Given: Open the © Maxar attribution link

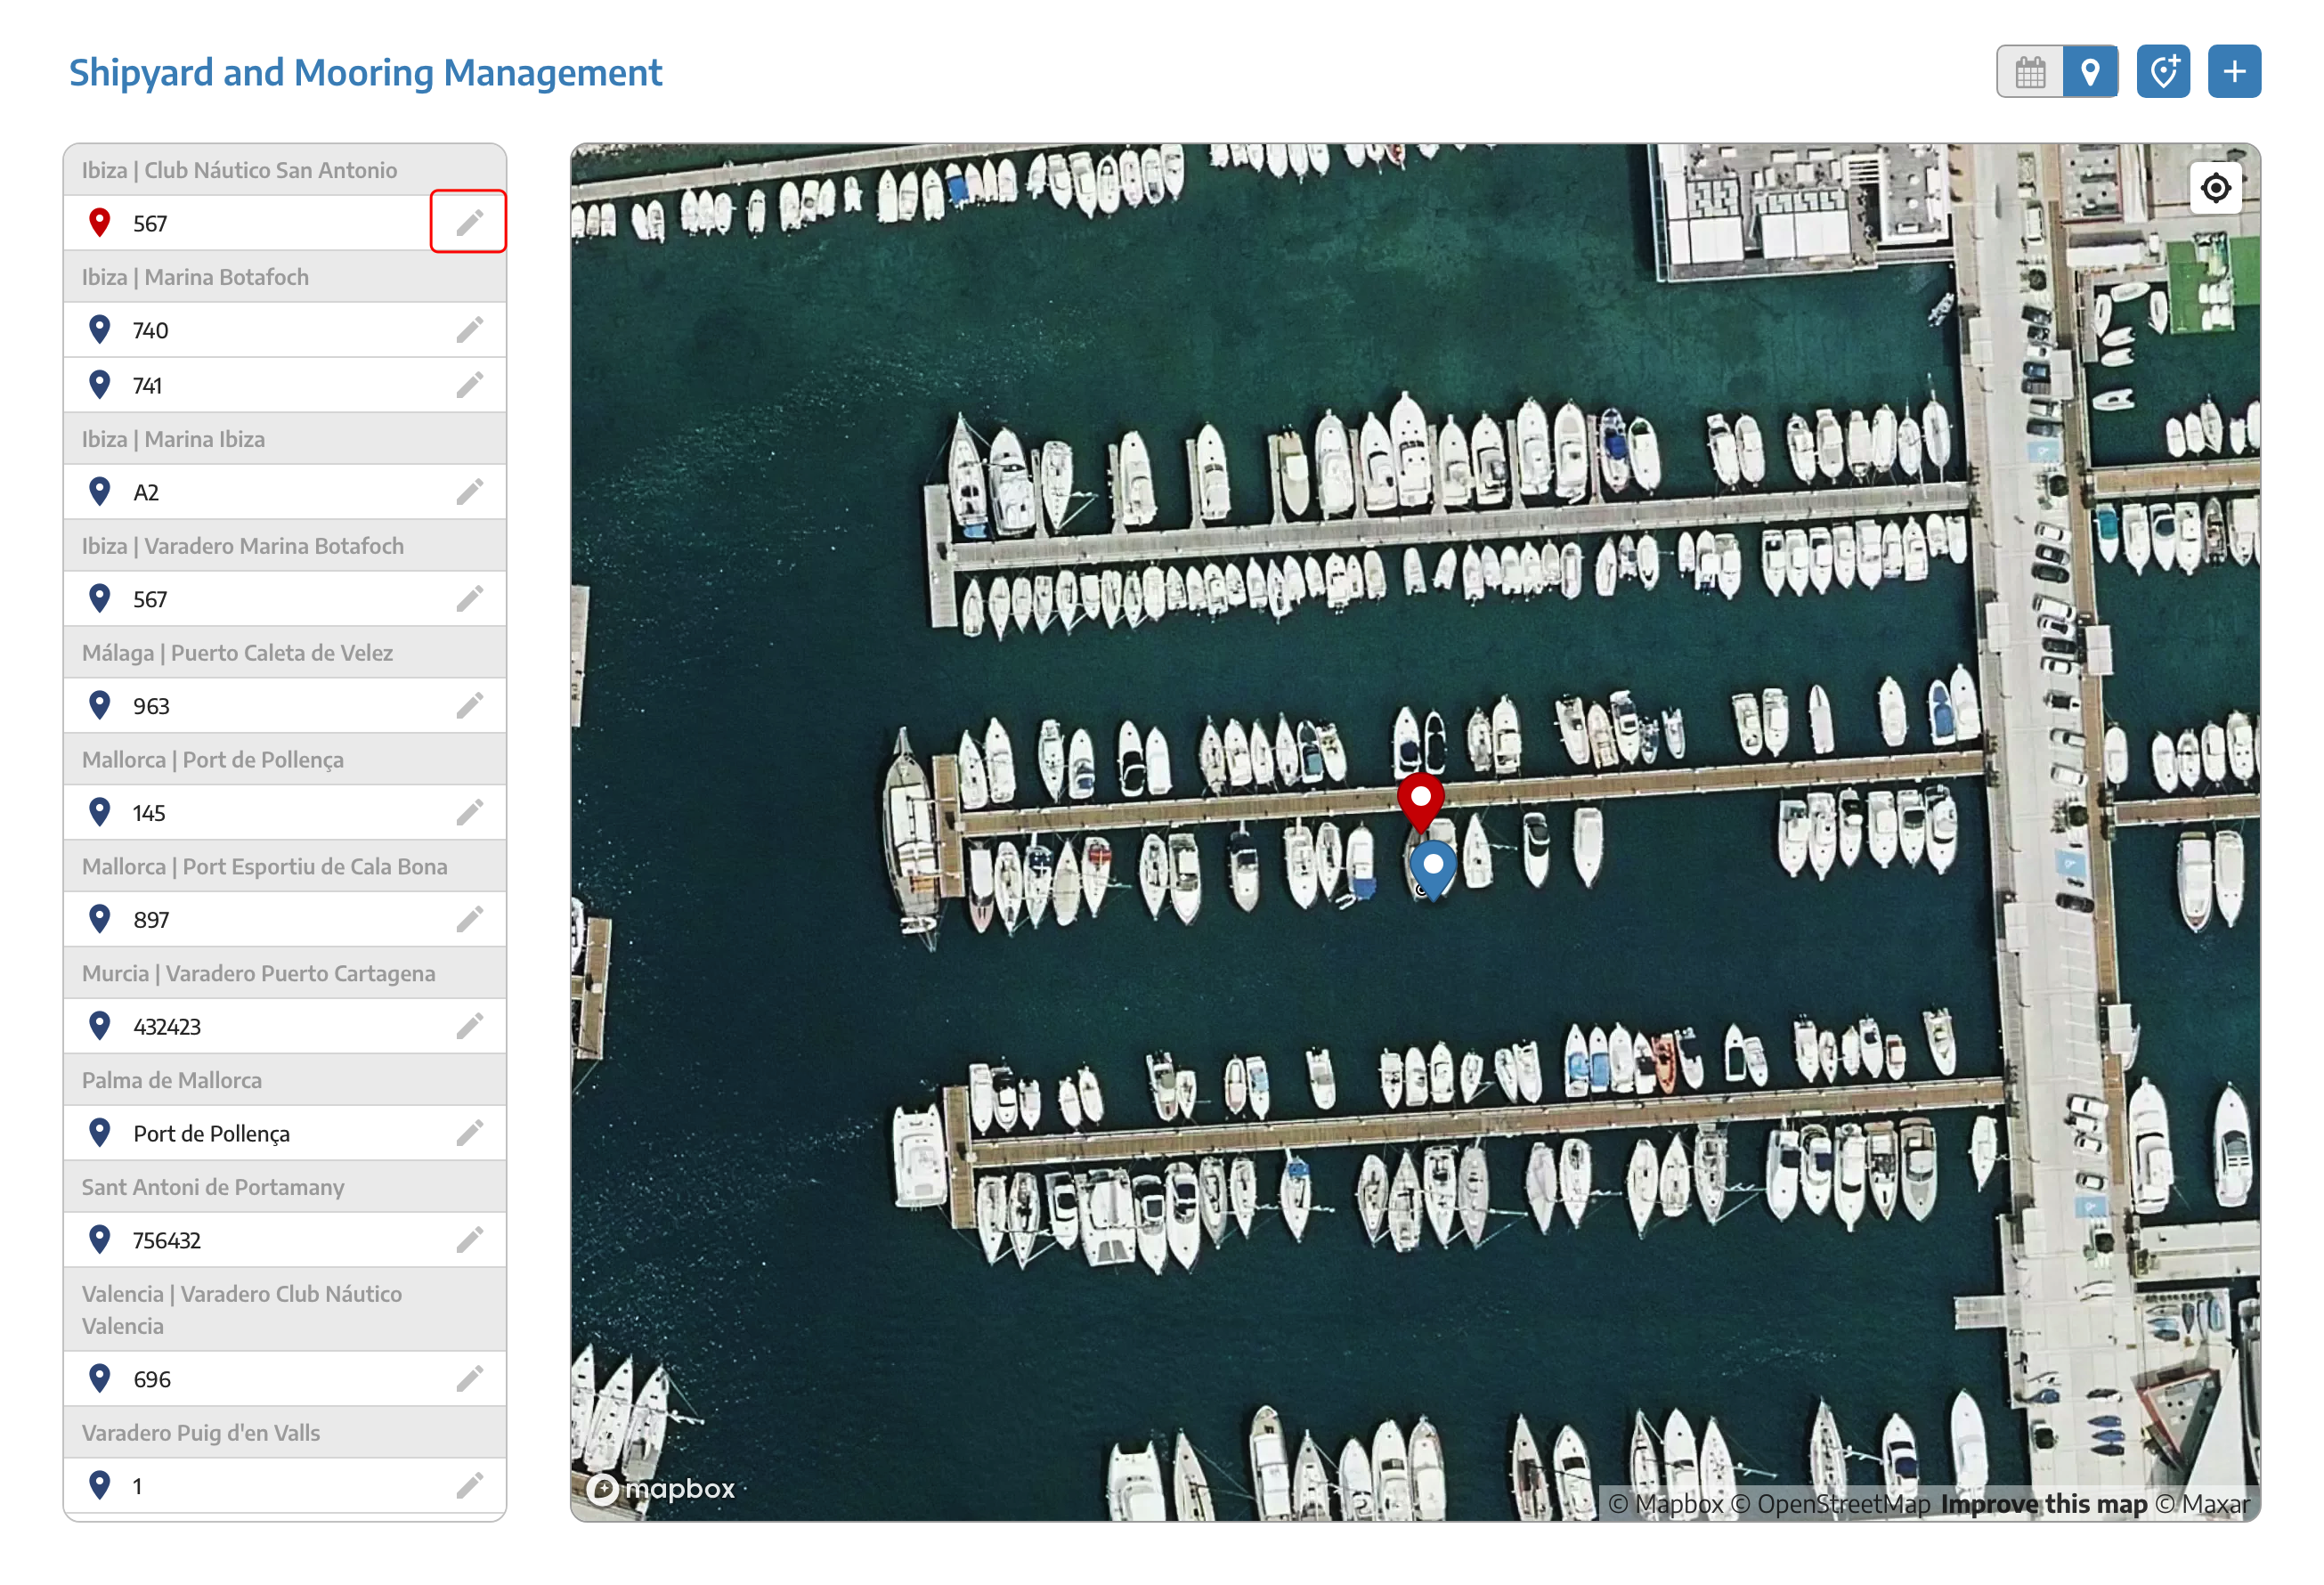Looking at the screenshot, I should pos(2202,1505).
